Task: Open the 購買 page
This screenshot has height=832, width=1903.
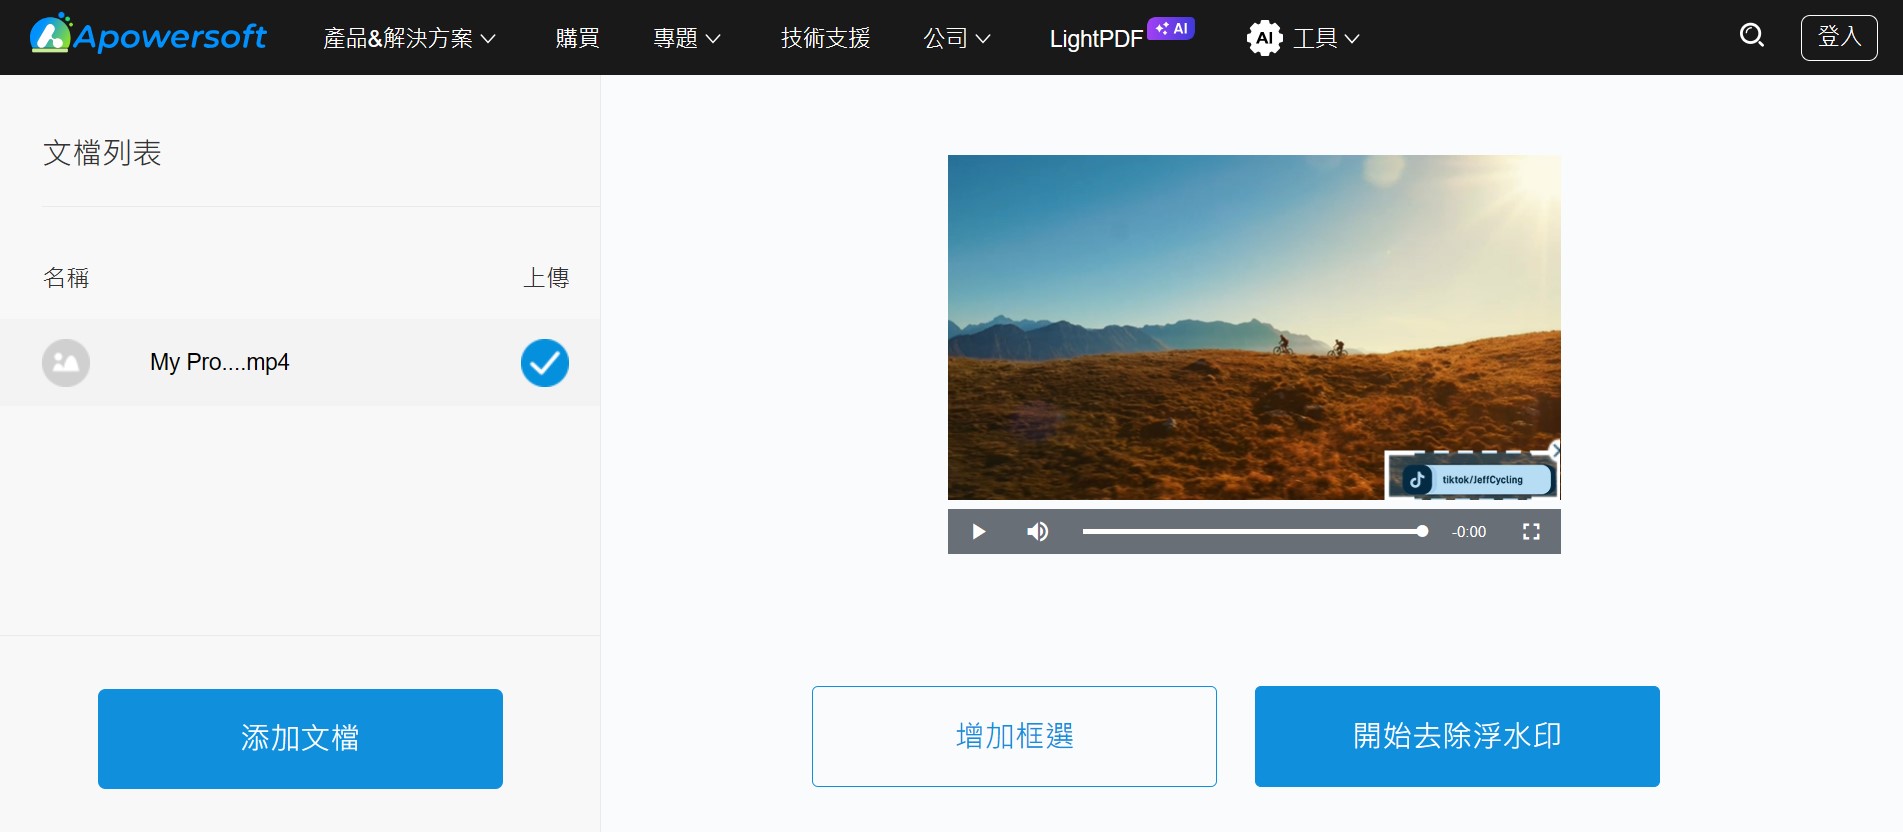Action: [x=577, y=38]
